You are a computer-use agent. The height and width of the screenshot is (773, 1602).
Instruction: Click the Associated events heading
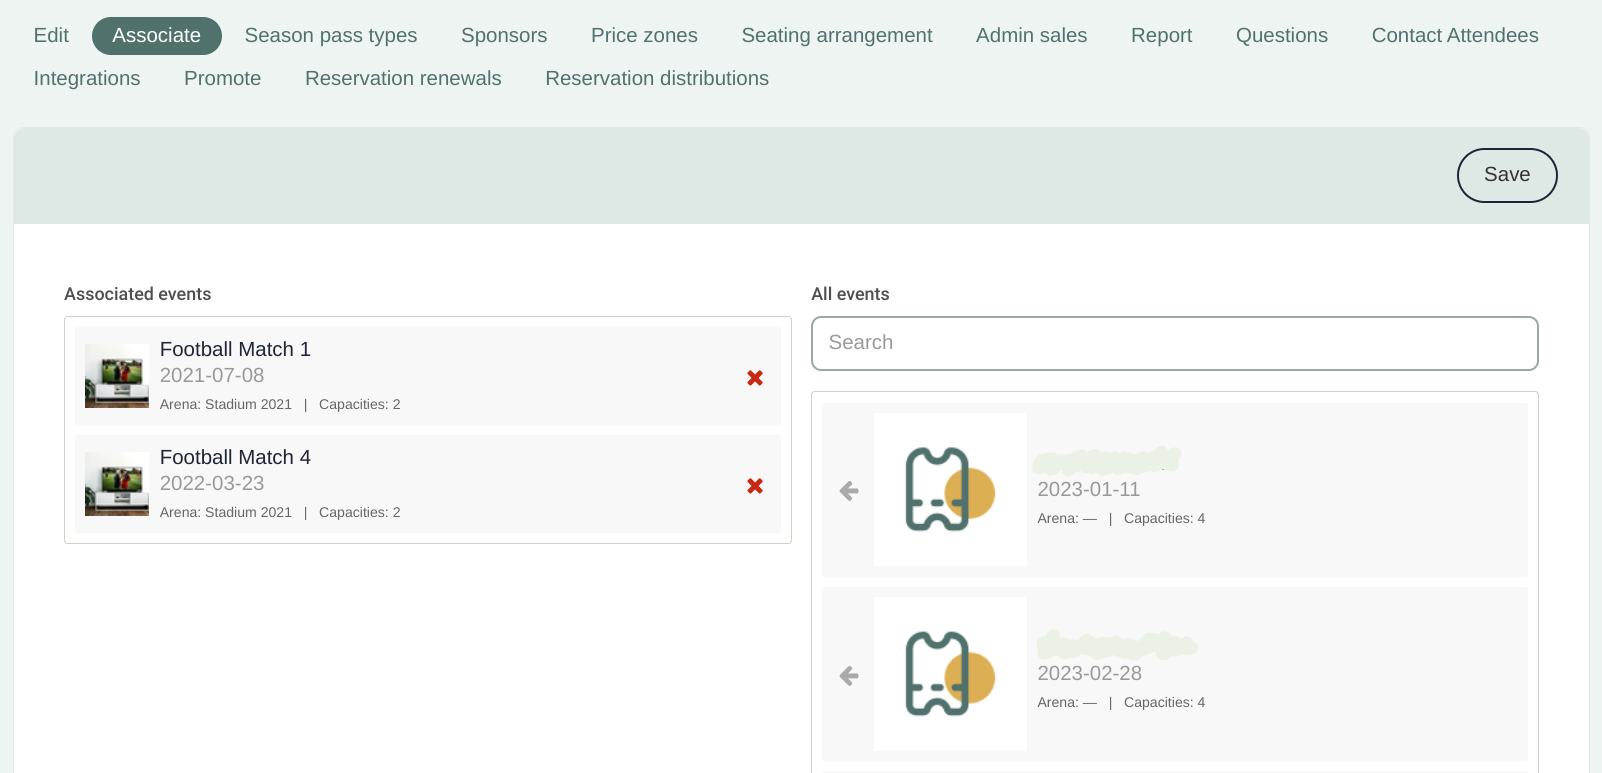(138, 294)
